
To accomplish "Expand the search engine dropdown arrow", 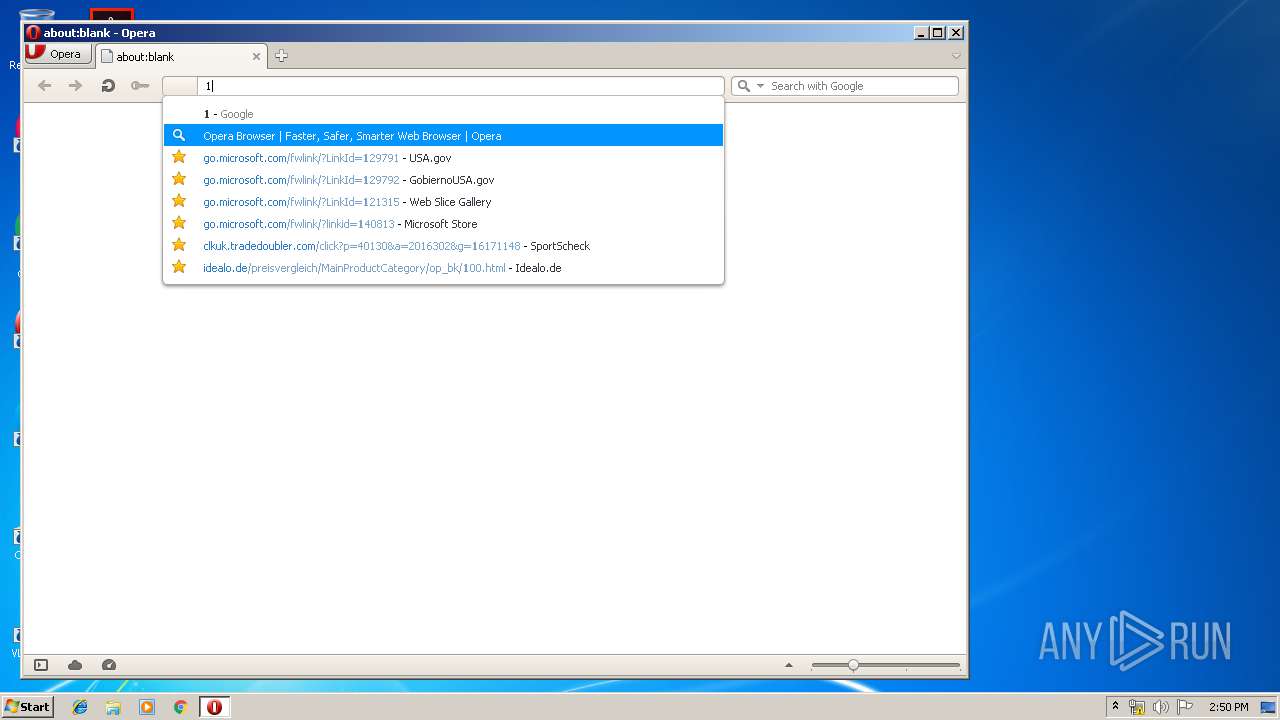I will (x=760, y=86).
